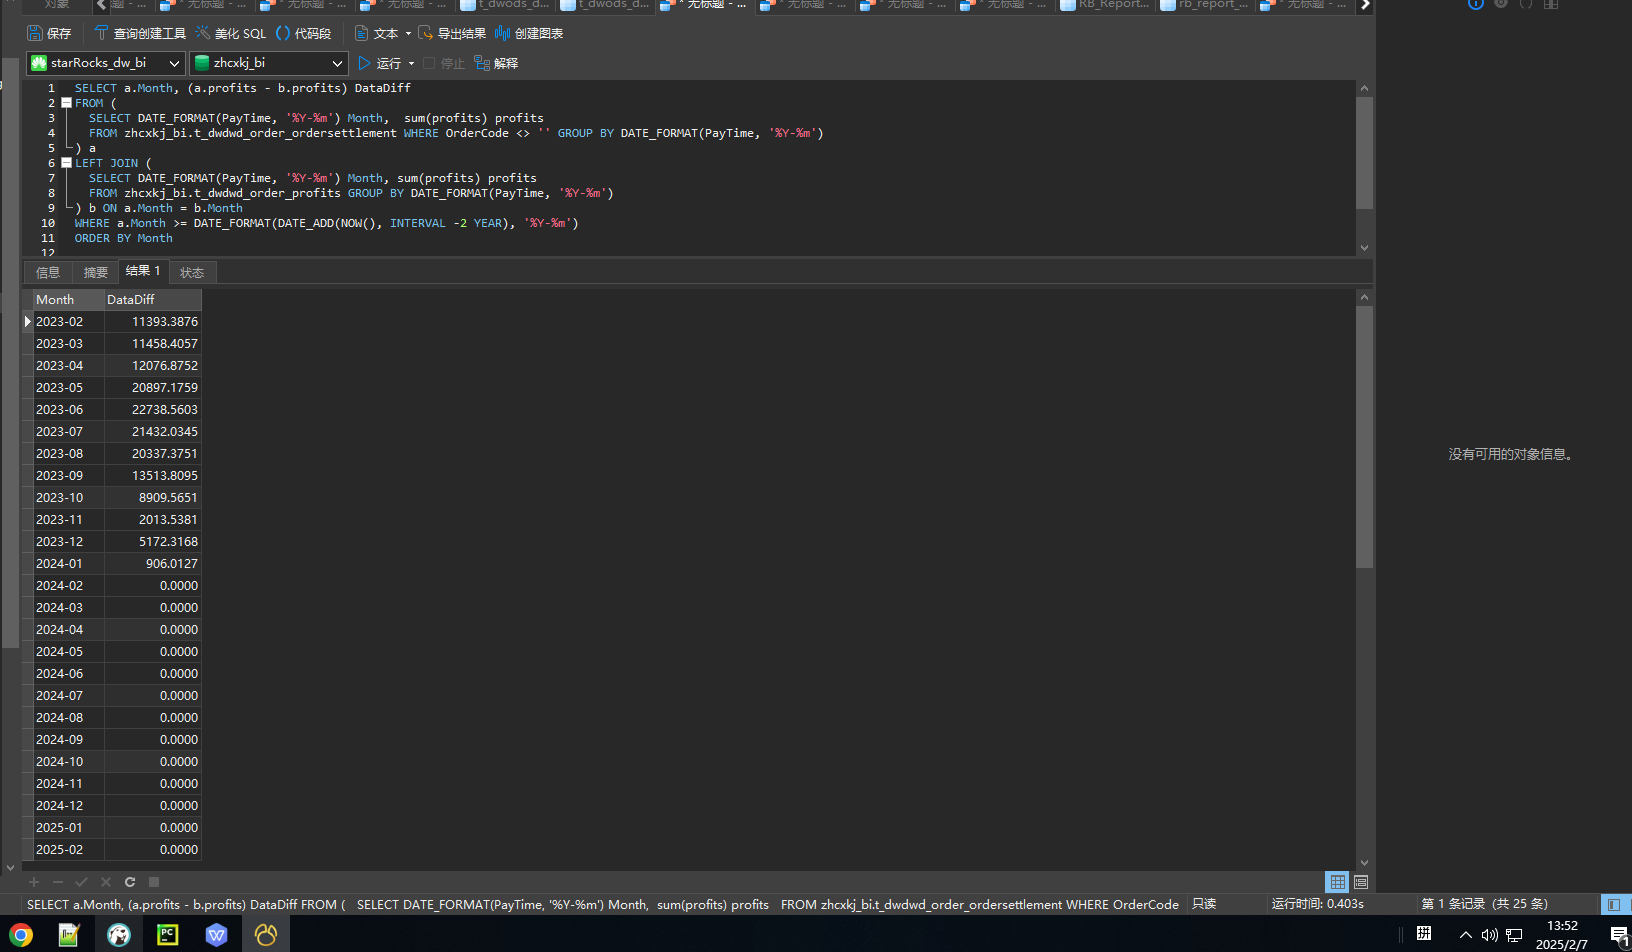1632x952 pixels.
Task: Select the 2025-02 month cell
Action: coord(69,849)
